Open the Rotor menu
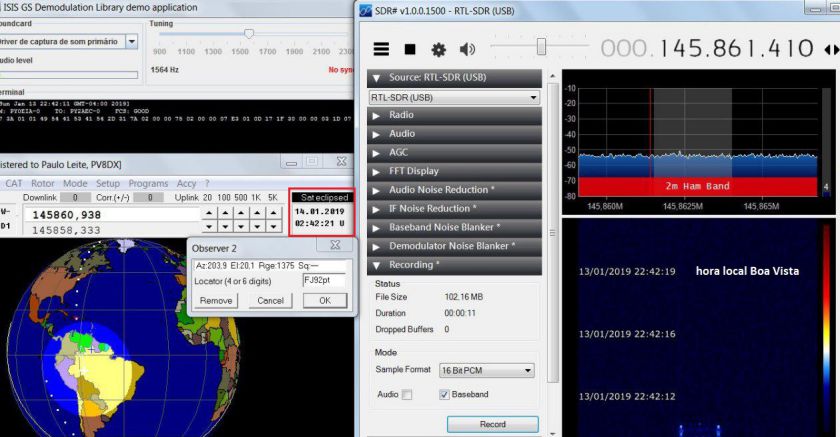Screen dimensions: 840x437 coord(43,184)
